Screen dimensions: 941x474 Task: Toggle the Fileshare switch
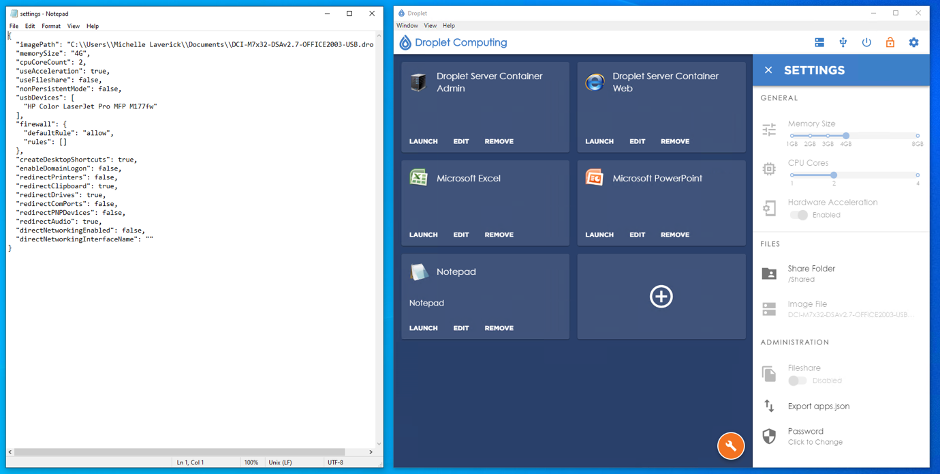[x=798, y=380]
